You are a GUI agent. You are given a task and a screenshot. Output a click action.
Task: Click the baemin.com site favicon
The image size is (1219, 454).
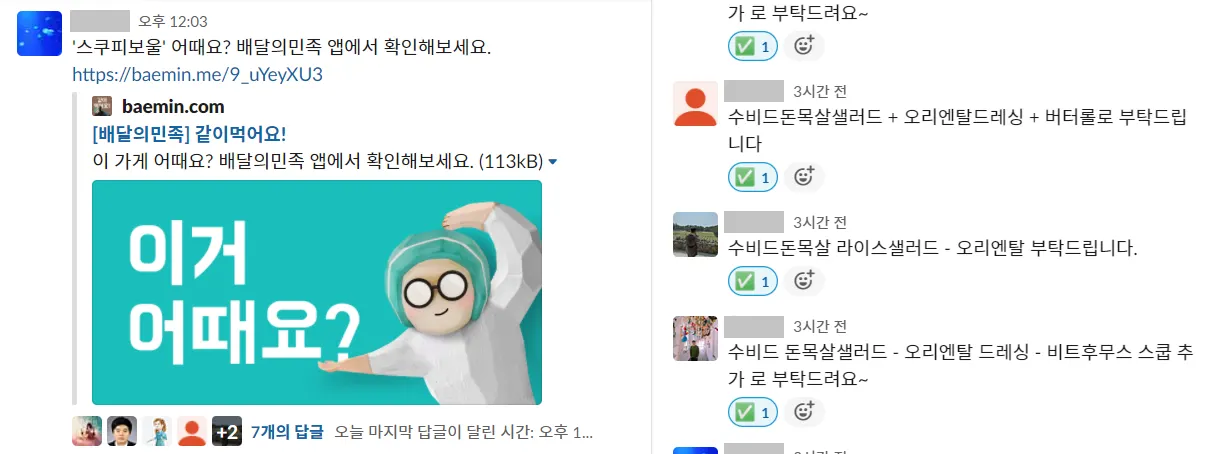point(102,106)
